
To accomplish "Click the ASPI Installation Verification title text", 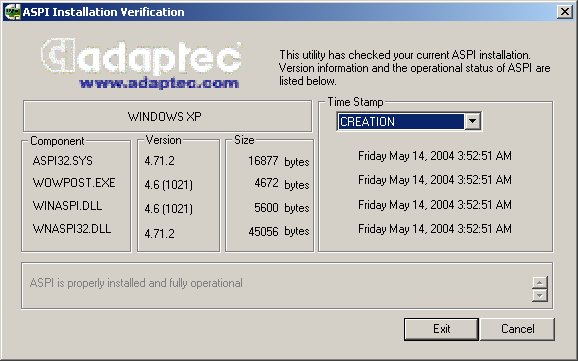I will 103,12.
